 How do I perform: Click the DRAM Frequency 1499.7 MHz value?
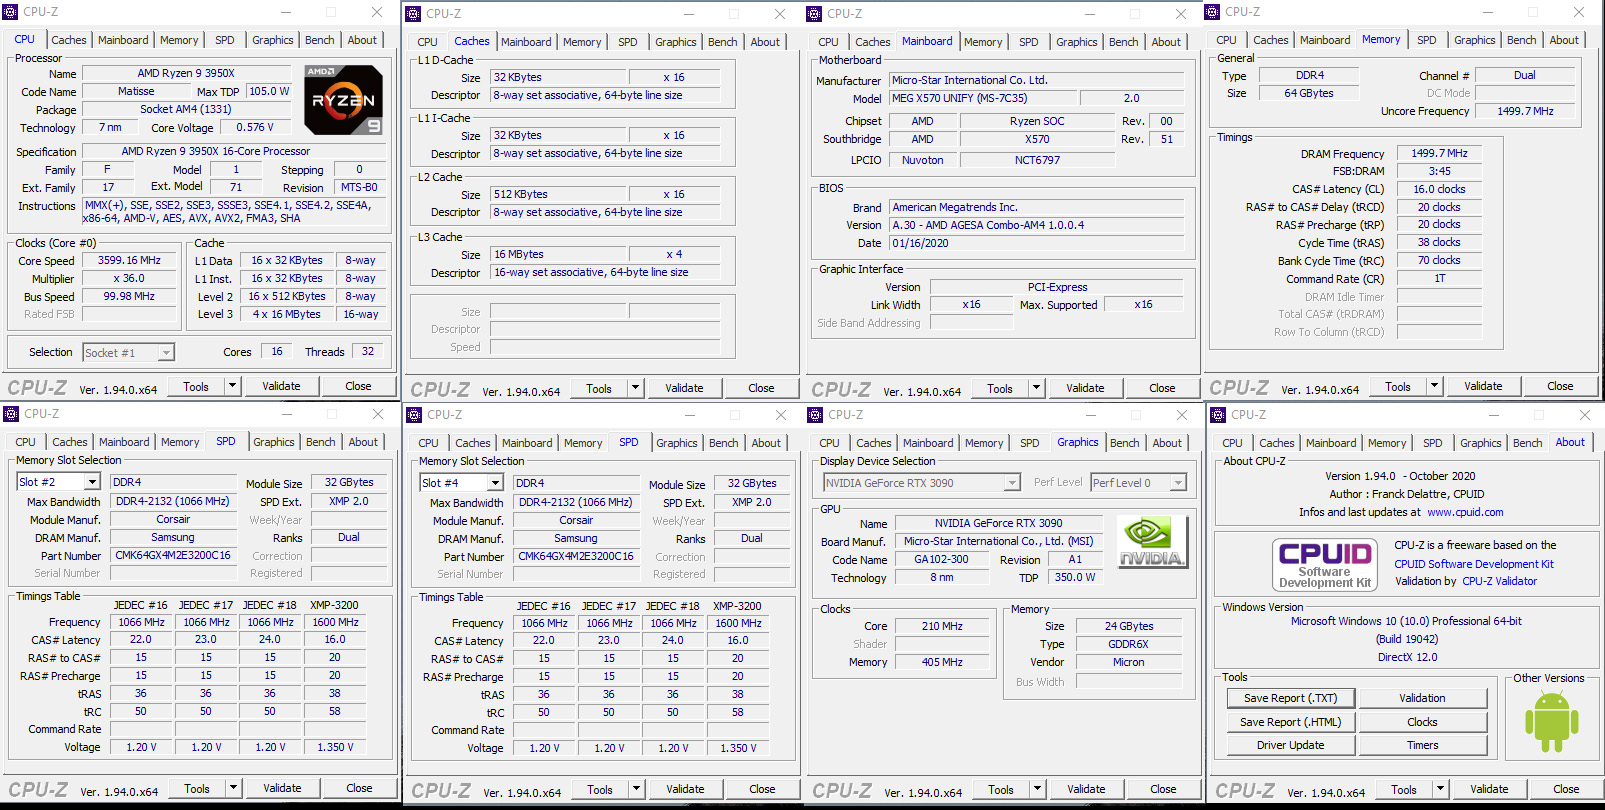tap(1439, 153)
